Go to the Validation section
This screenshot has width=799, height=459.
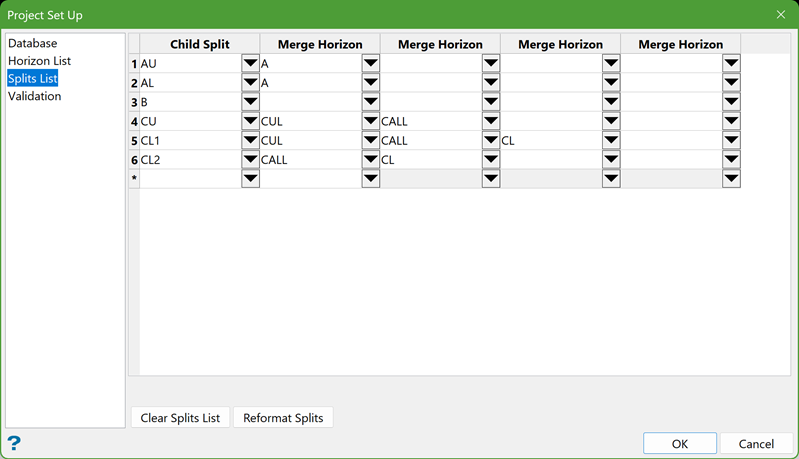click(35, 96)
